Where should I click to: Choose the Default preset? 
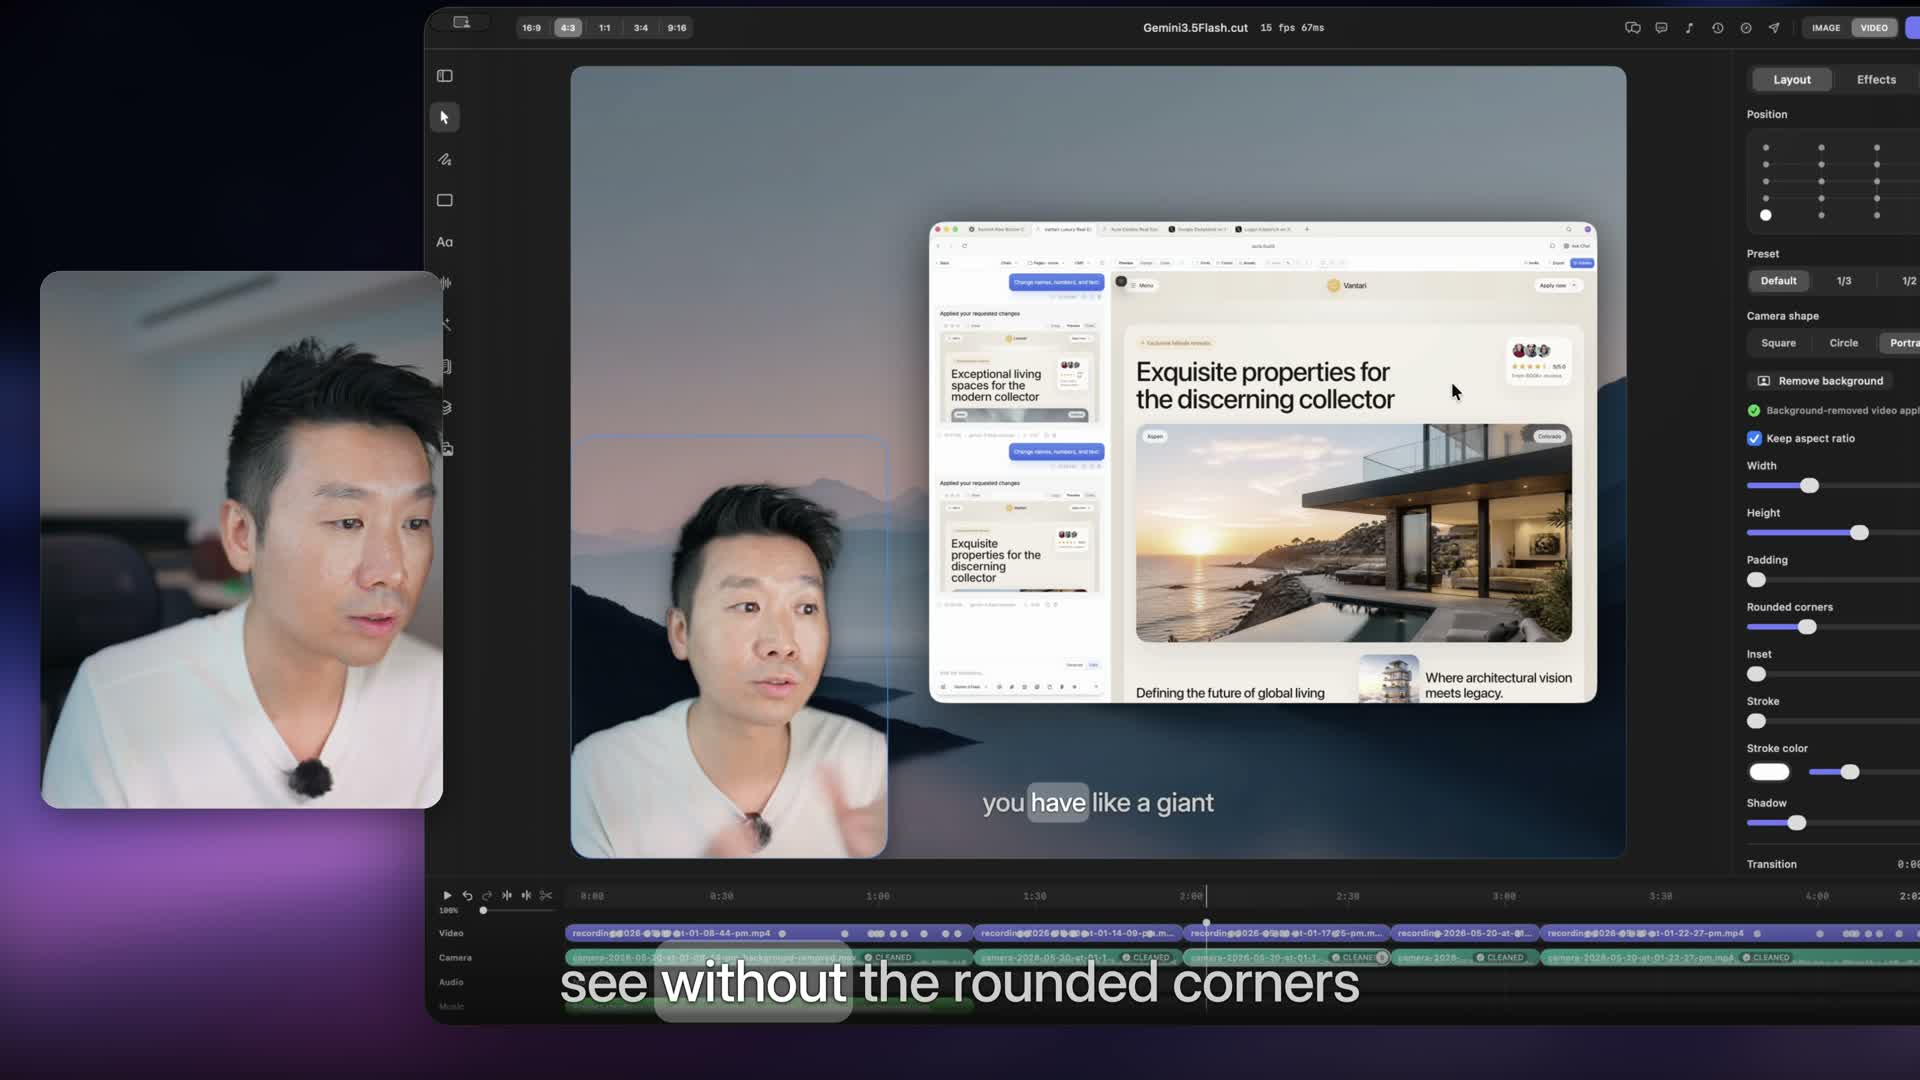pyautogui.click(x=1778, y=281)
